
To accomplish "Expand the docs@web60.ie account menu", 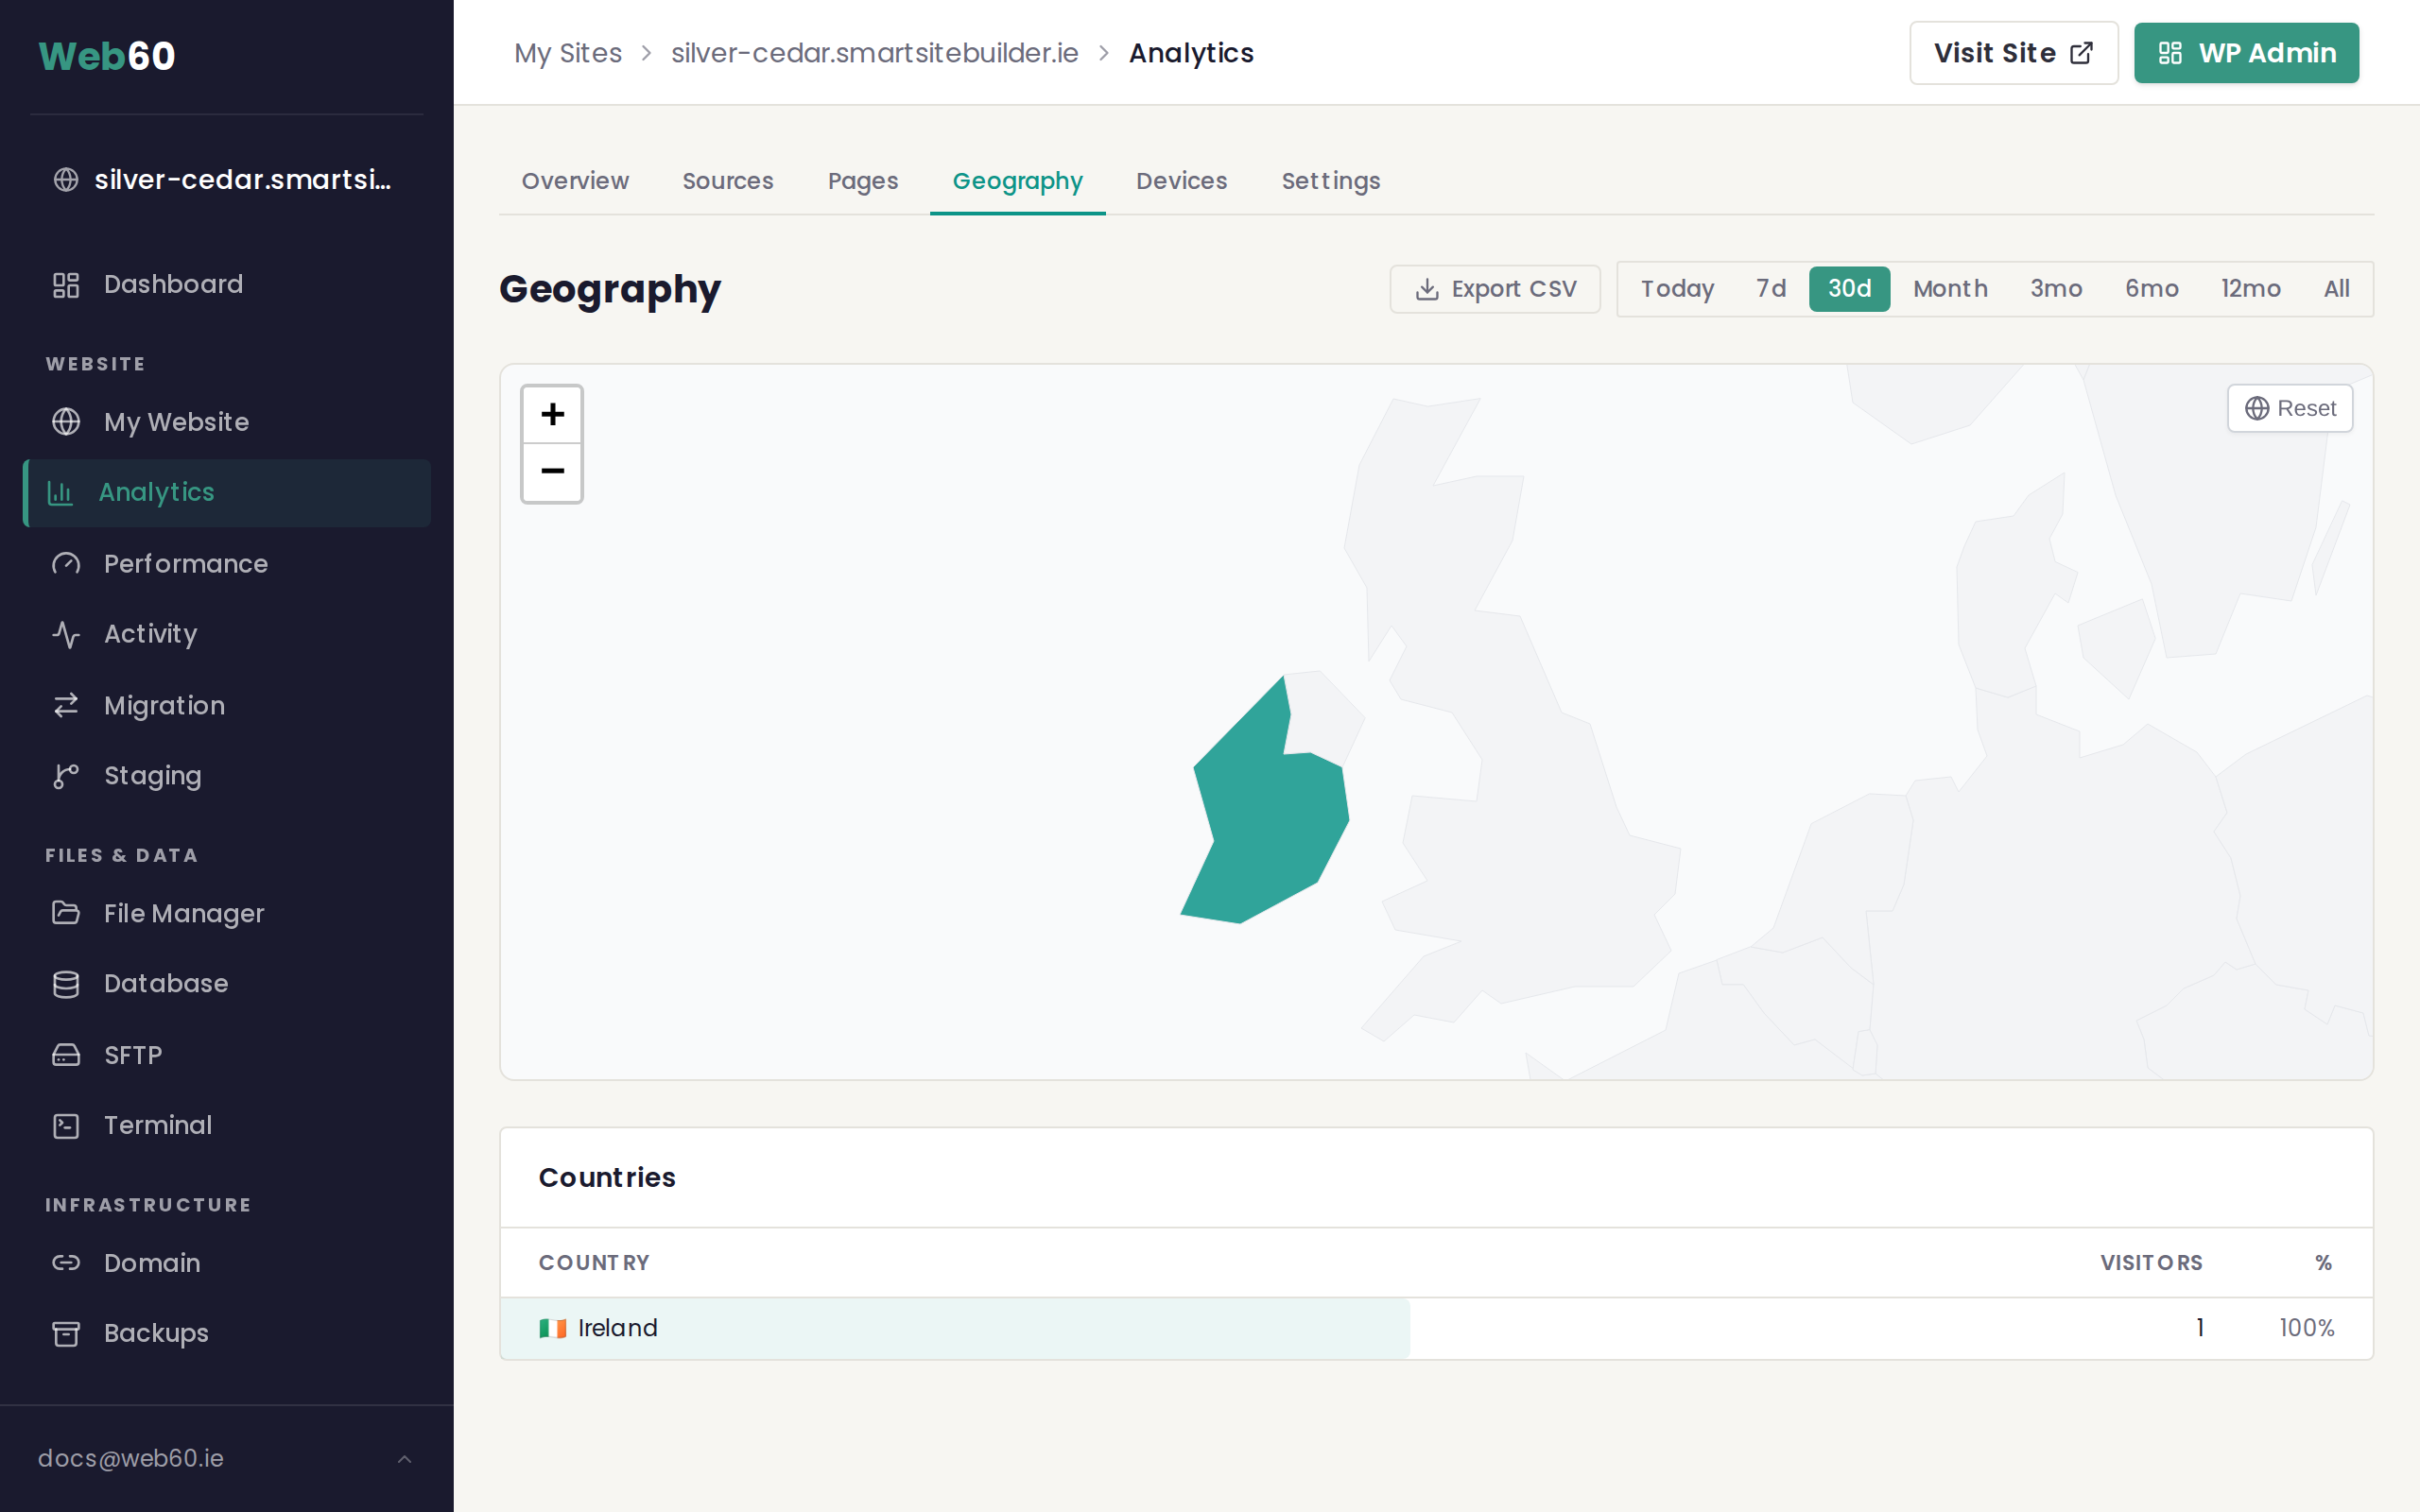I will 226,1458.
